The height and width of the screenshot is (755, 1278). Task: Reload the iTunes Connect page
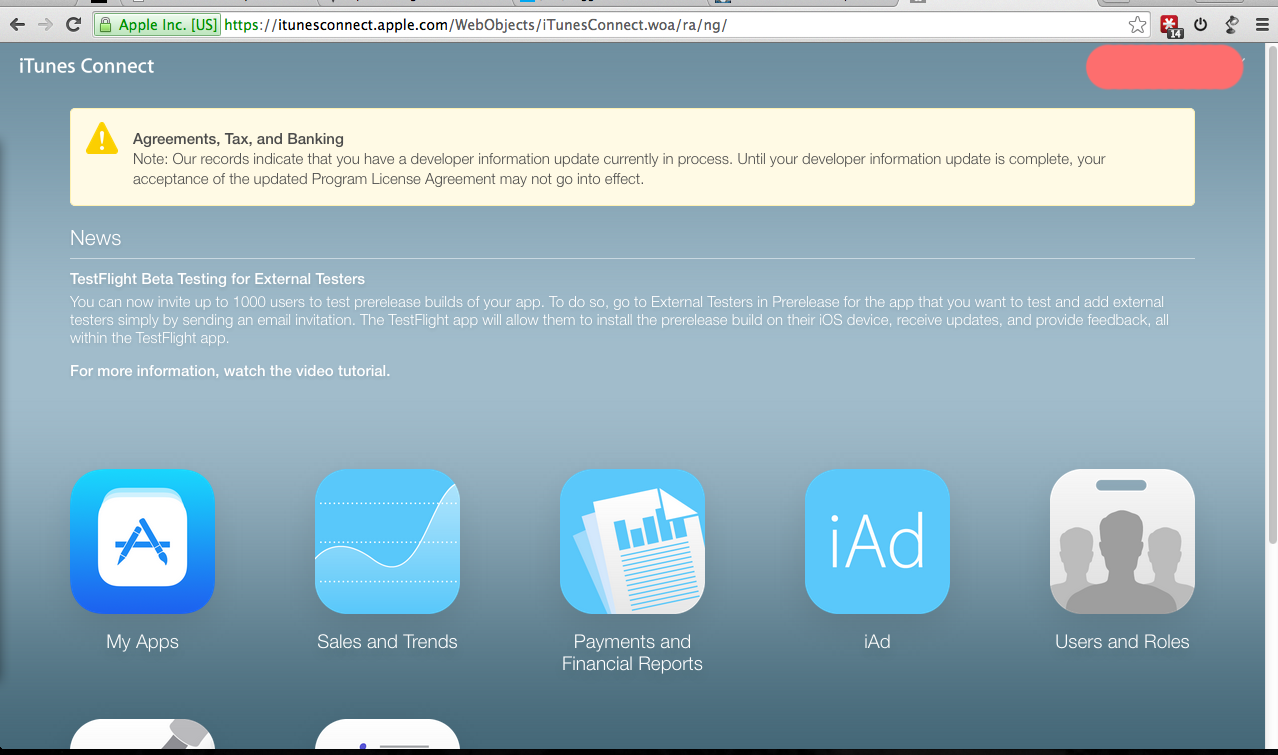click(x=73, y=25)
